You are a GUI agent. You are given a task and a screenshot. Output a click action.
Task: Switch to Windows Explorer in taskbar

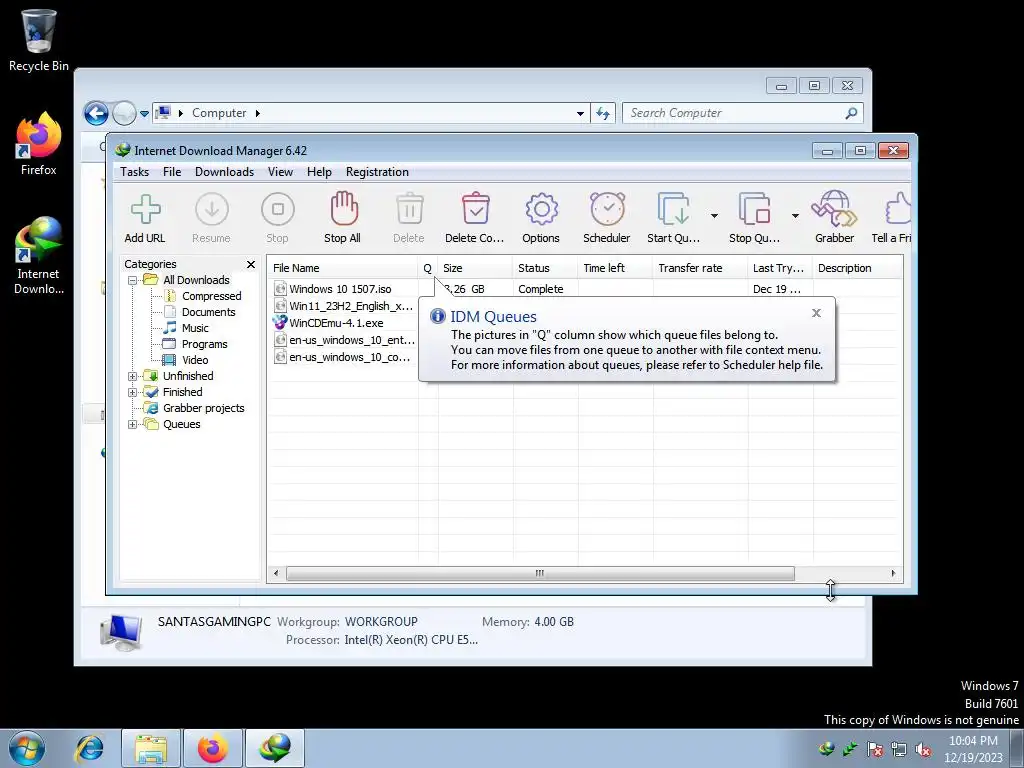point(151,748)
